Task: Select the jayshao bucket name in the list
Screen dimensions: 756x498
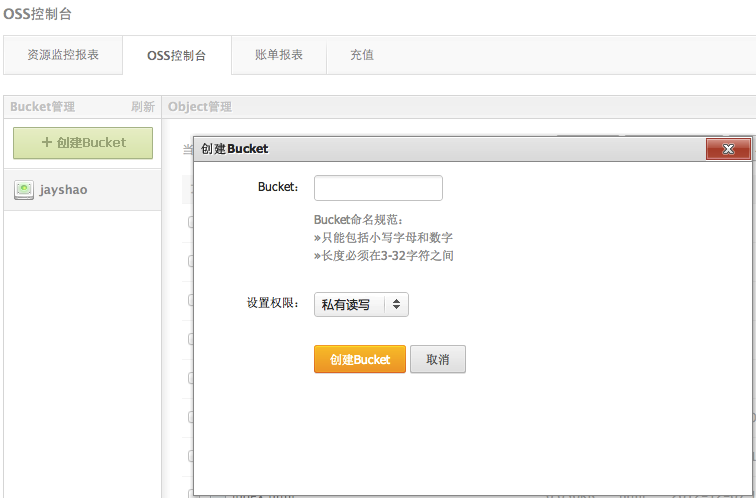Action: pyautogui.click(x=63, y=189)
